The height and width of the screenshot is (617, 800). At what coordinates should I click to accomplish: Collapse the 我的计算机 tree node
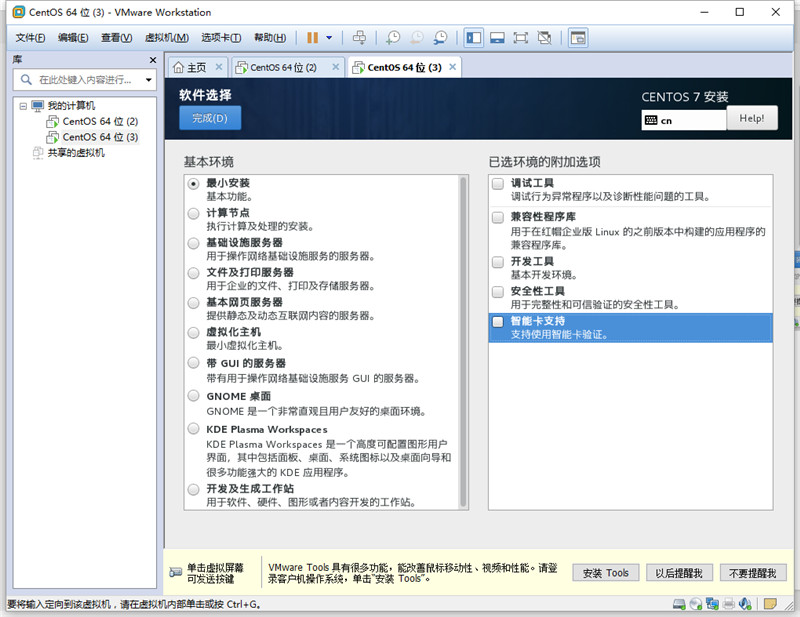23,106
